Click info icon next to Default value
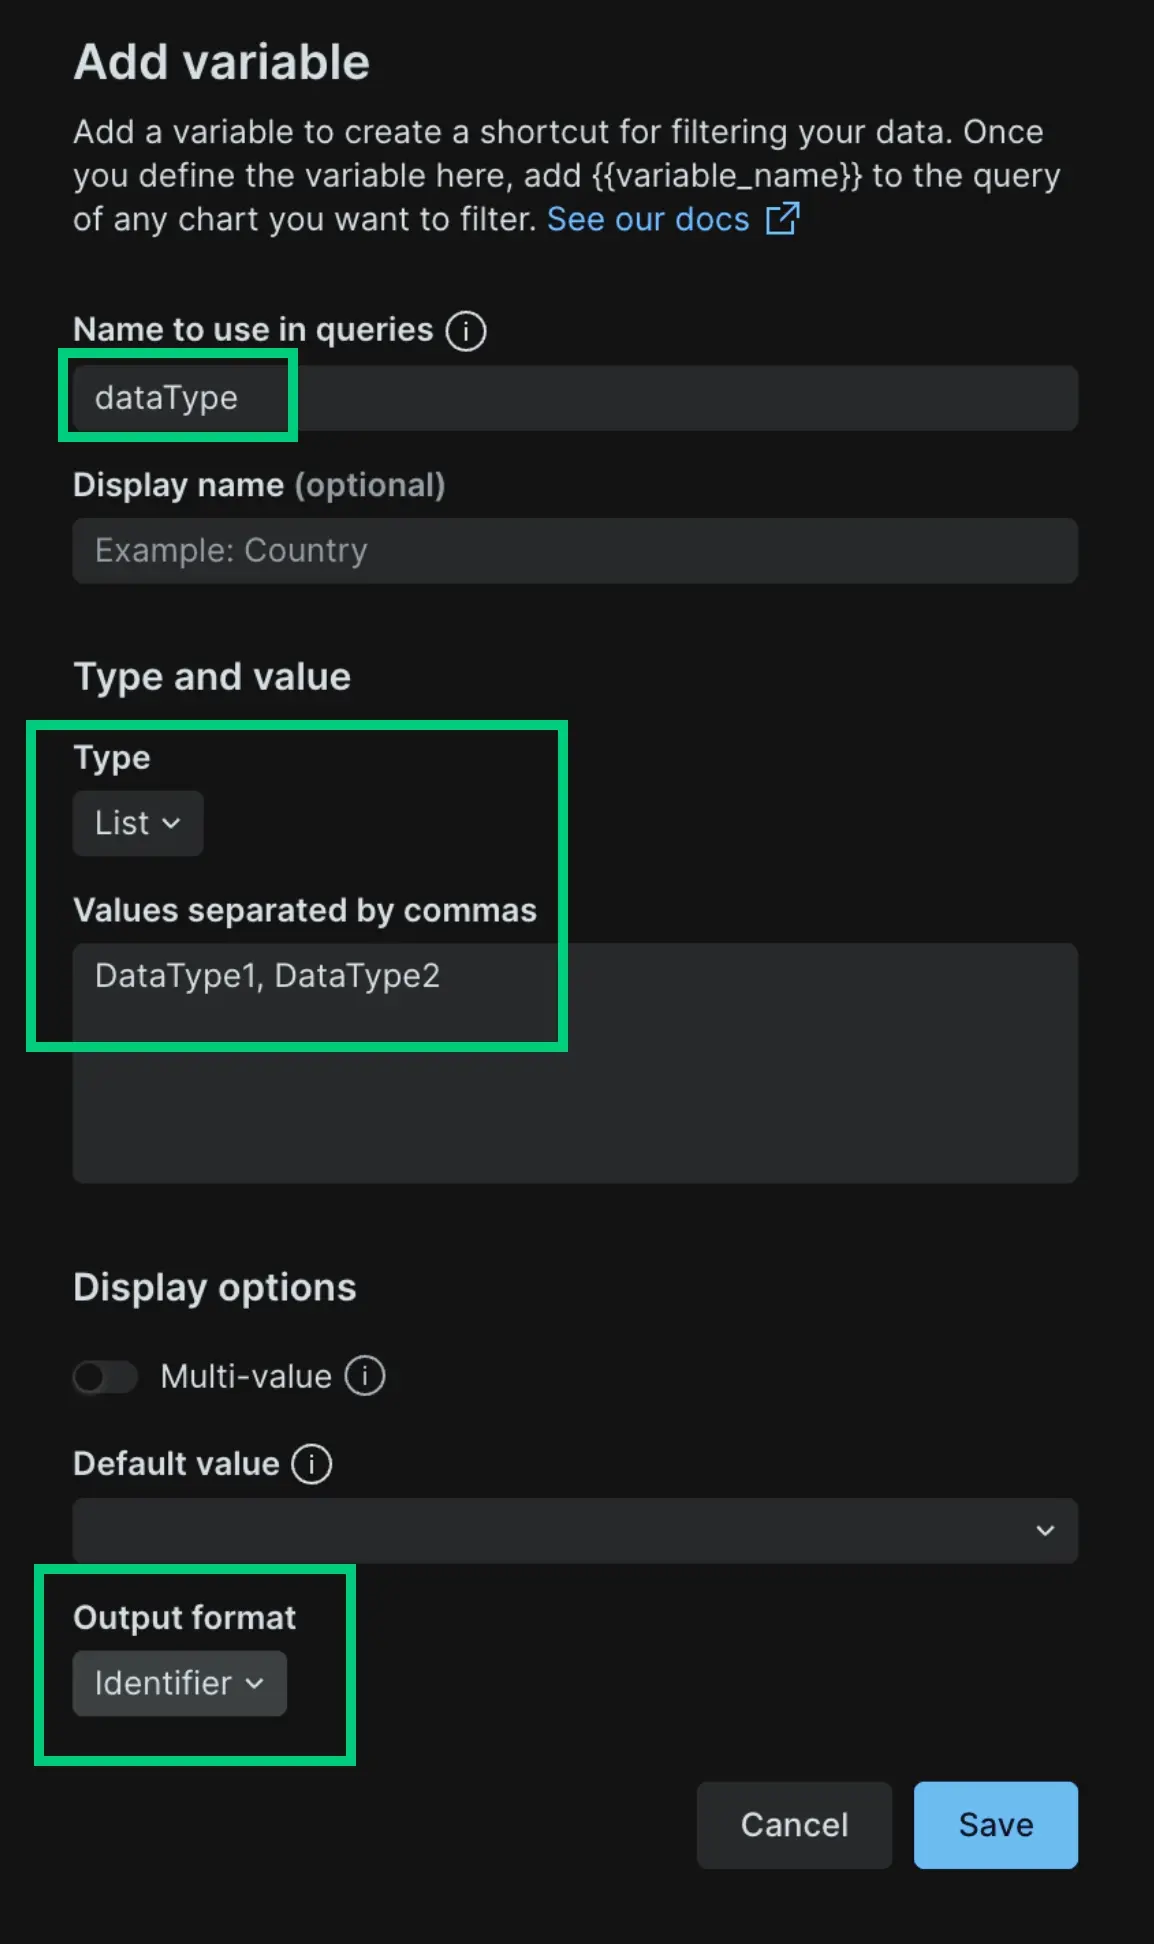 (x=312, y=1464)
